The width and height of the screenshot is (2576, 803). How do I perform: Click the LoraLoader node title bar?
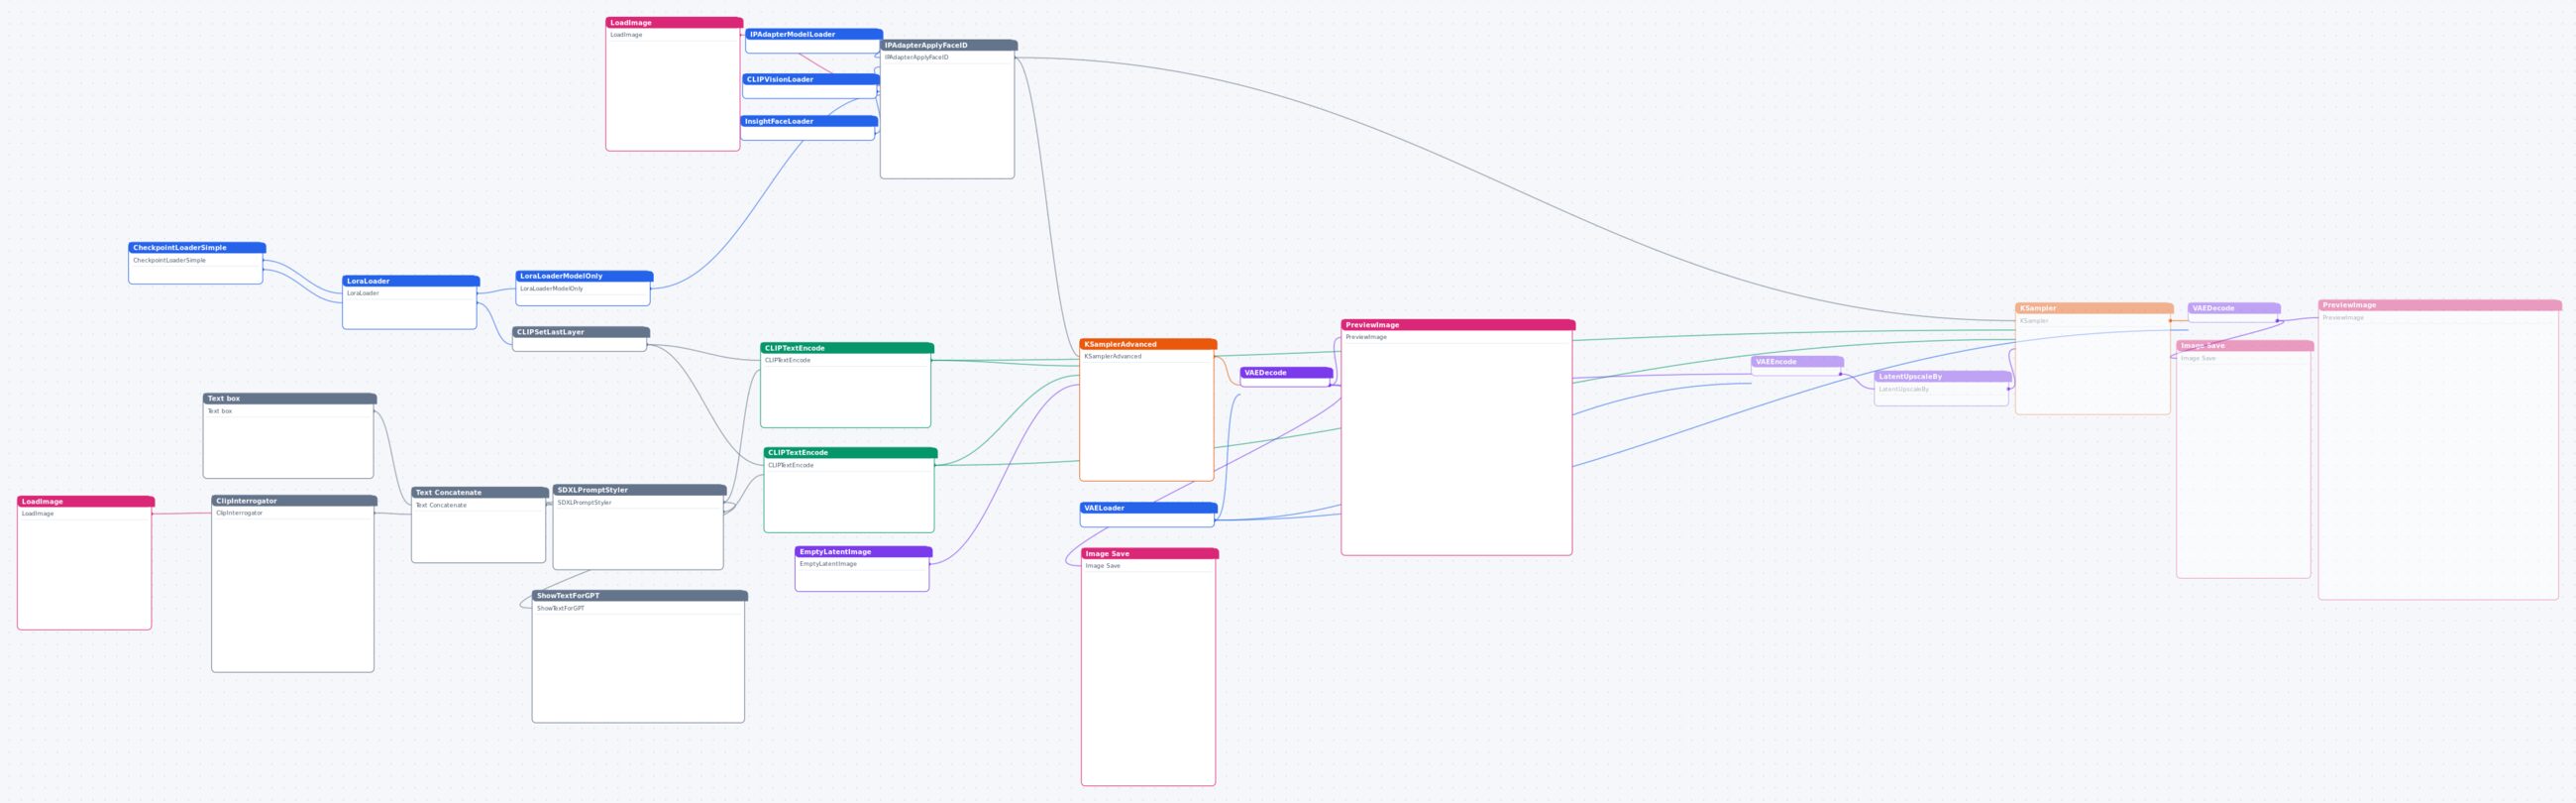click(411, 281)
